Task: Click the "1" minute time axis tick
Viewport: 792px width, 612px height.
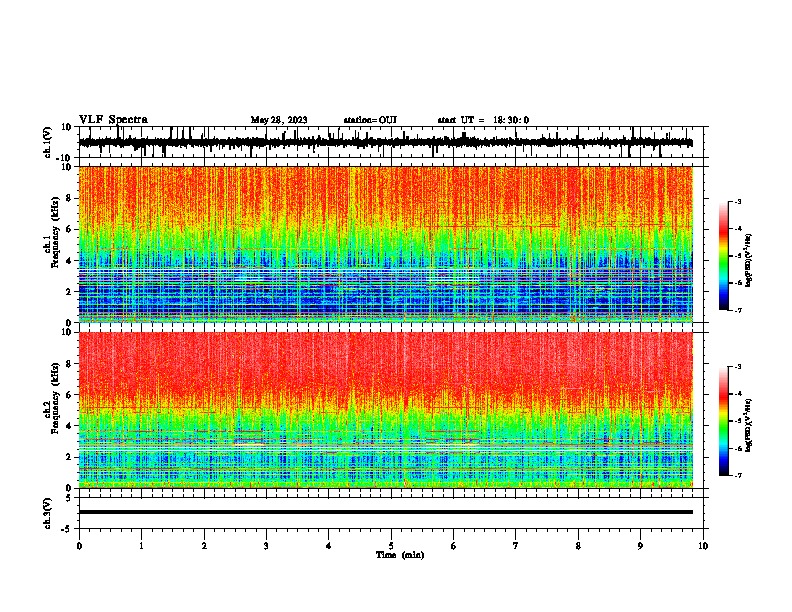Action: 141,546
